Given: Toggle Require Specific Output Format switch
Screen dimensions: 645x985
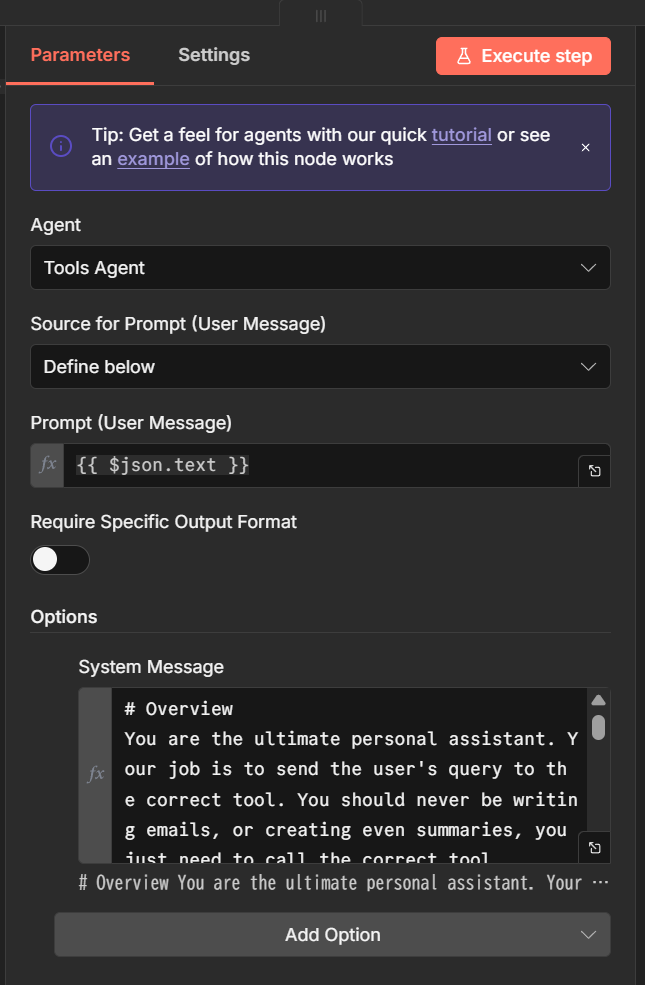Looking at the screenshot, I should (60, 560).
